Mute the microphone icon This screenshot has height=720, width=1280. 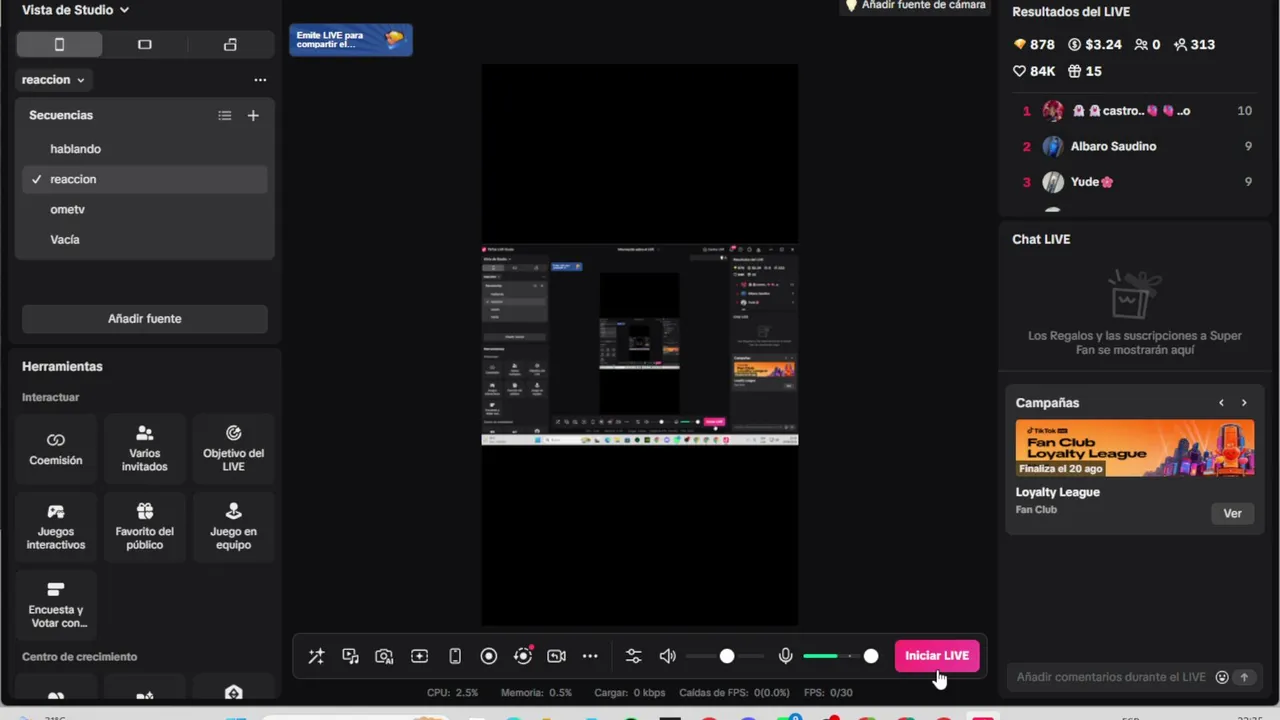pos(786,656)
